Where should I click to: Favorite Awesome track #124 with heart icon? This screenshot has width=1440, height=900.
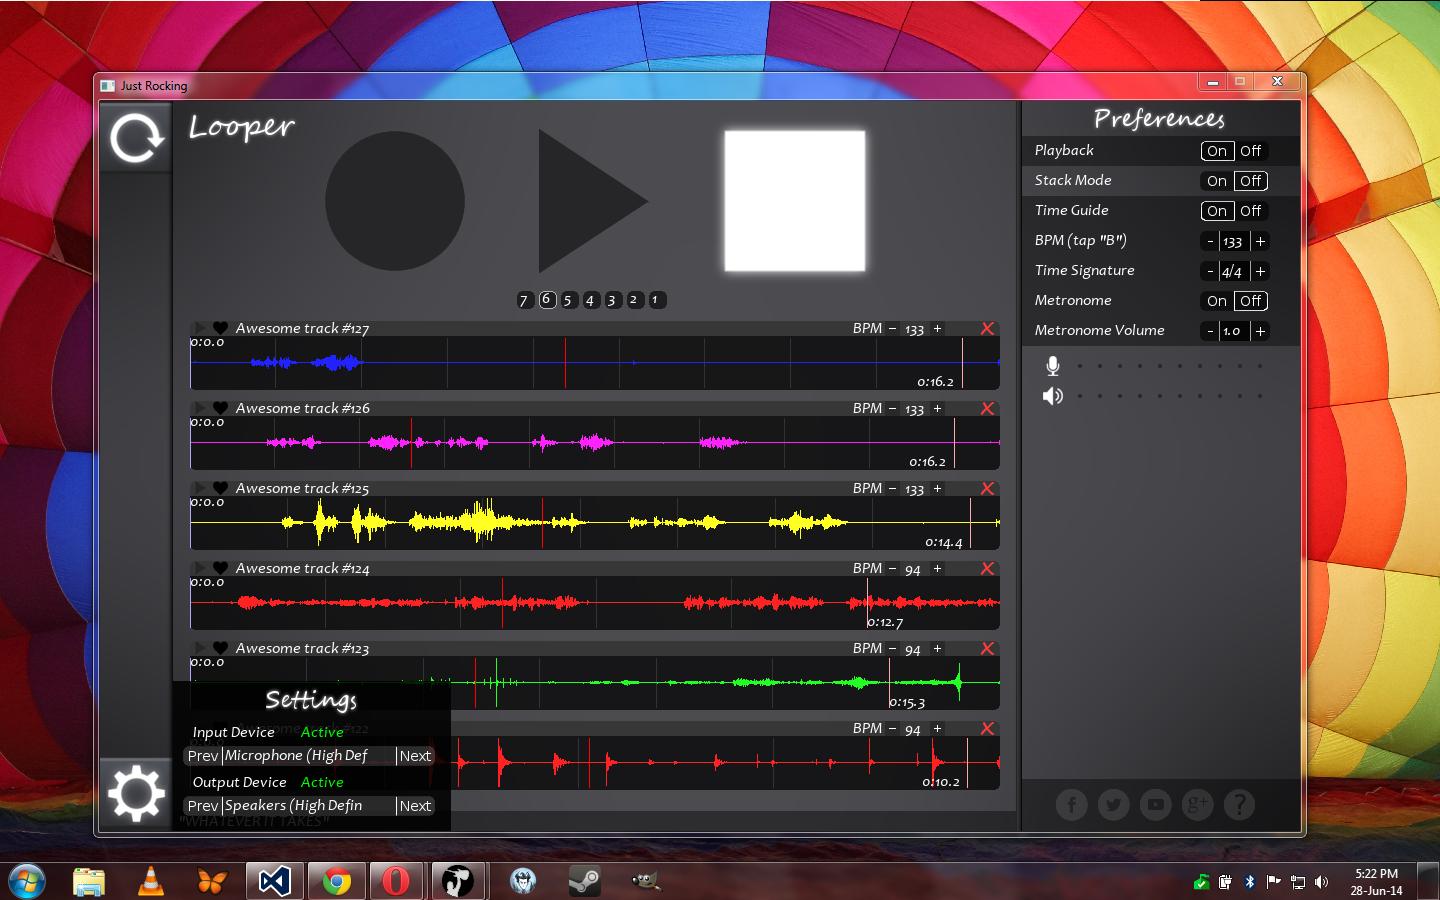[220, 568]
